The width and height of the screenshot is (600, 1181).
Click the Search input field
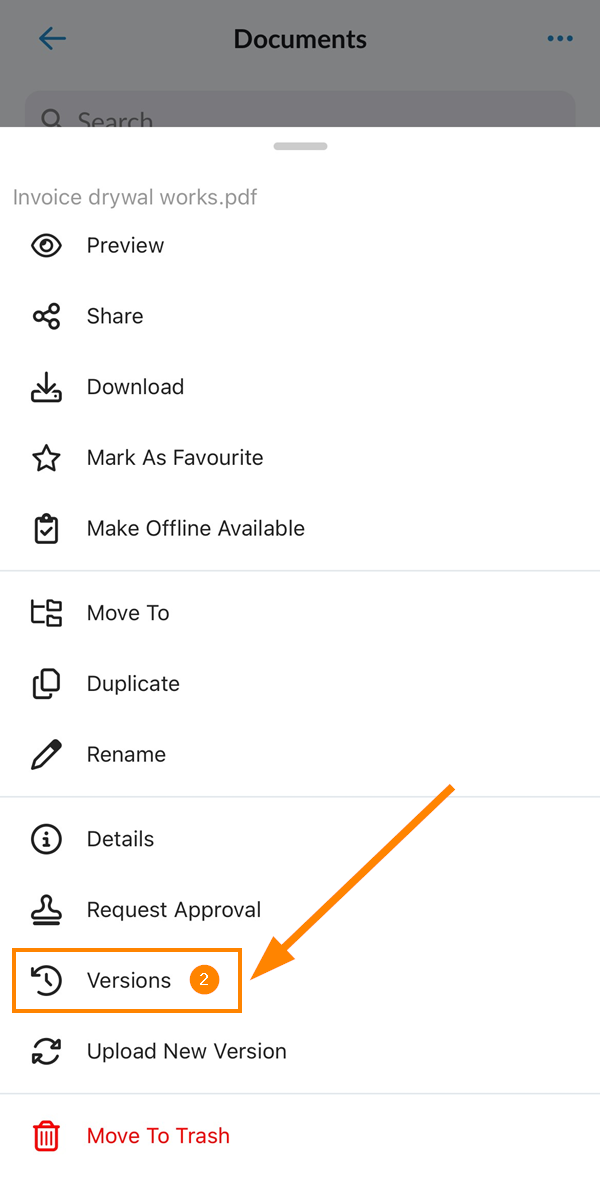pos(300,110)
